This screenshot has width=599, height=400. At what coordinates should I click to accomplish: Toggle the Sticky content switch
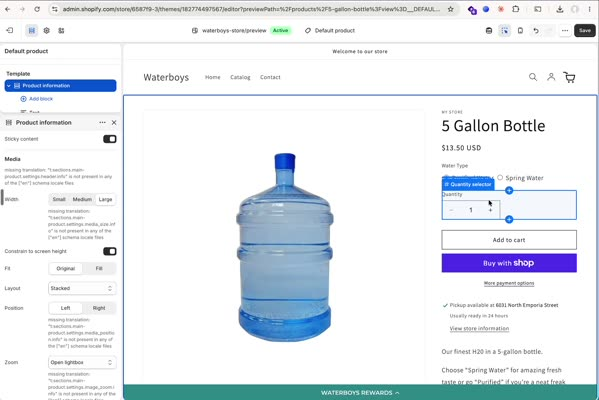(x=110, y=139)
